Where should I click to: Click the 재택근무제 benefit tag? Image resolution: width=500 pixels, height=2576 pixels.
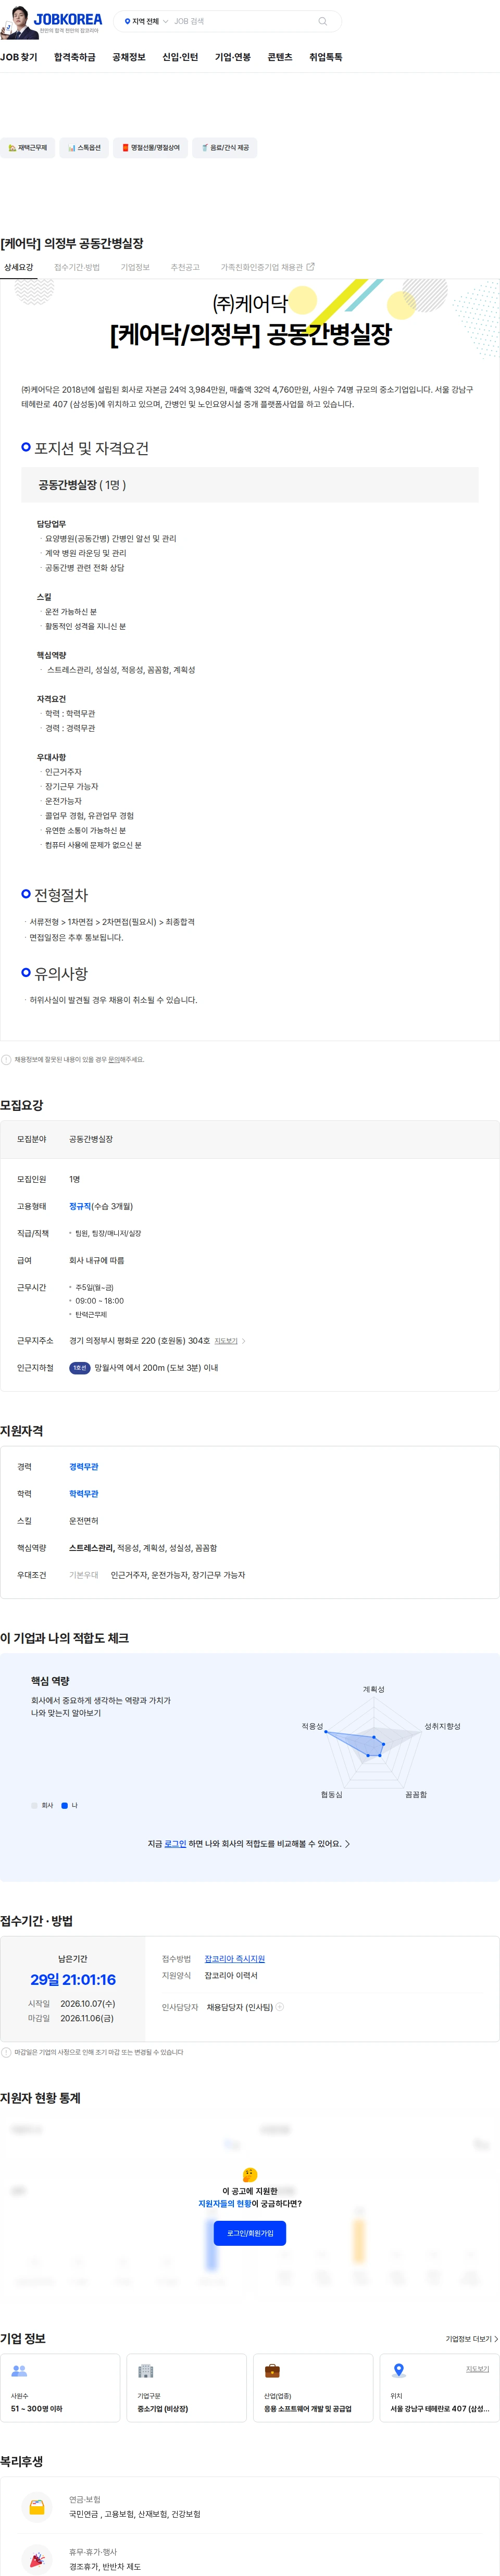28,148
